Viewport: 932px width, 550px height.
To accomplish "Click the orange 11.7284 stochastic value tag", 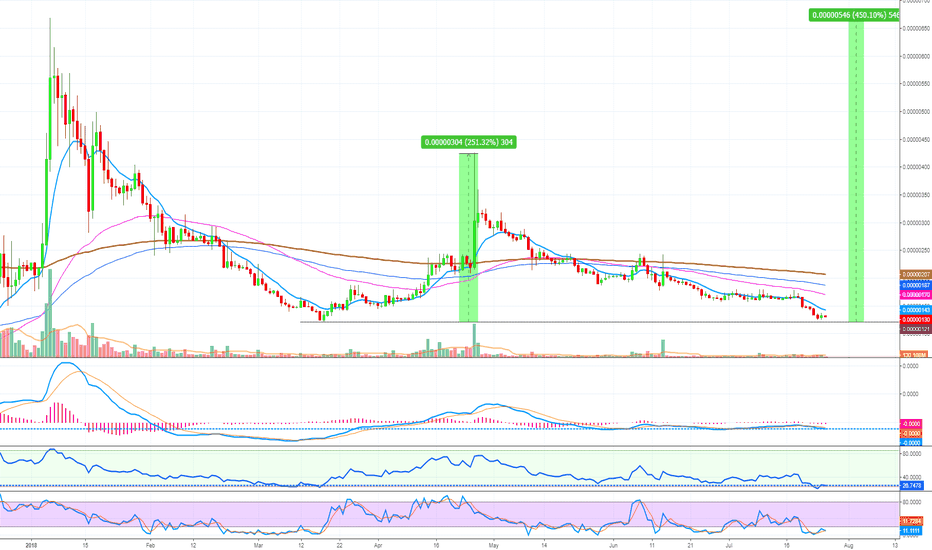I will pos(912,521).
